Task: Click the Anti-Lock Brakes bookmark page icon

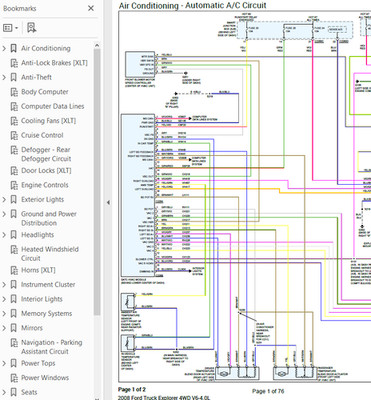Action: pyautogui.click(x=14, y=63)
